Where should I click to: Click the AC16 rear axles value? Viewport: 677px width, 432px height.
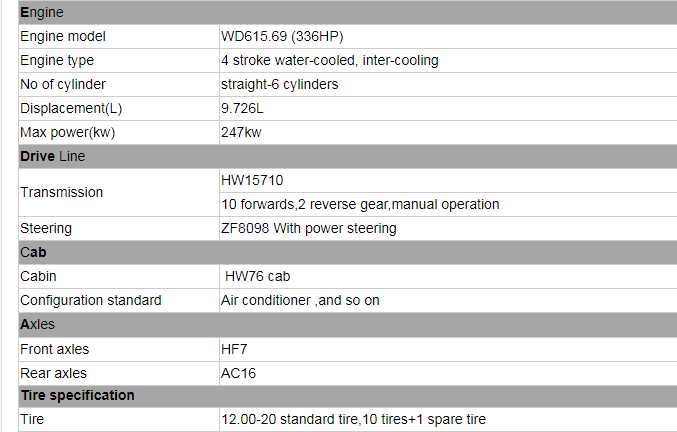(x=237, y=373)
